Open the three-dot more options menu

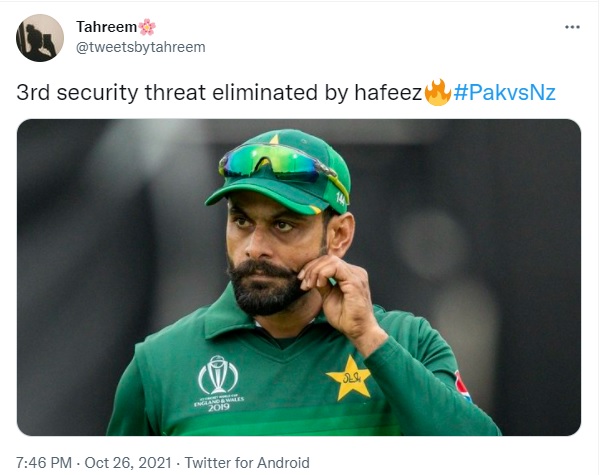pyautogui.click(x=572, y=27)
